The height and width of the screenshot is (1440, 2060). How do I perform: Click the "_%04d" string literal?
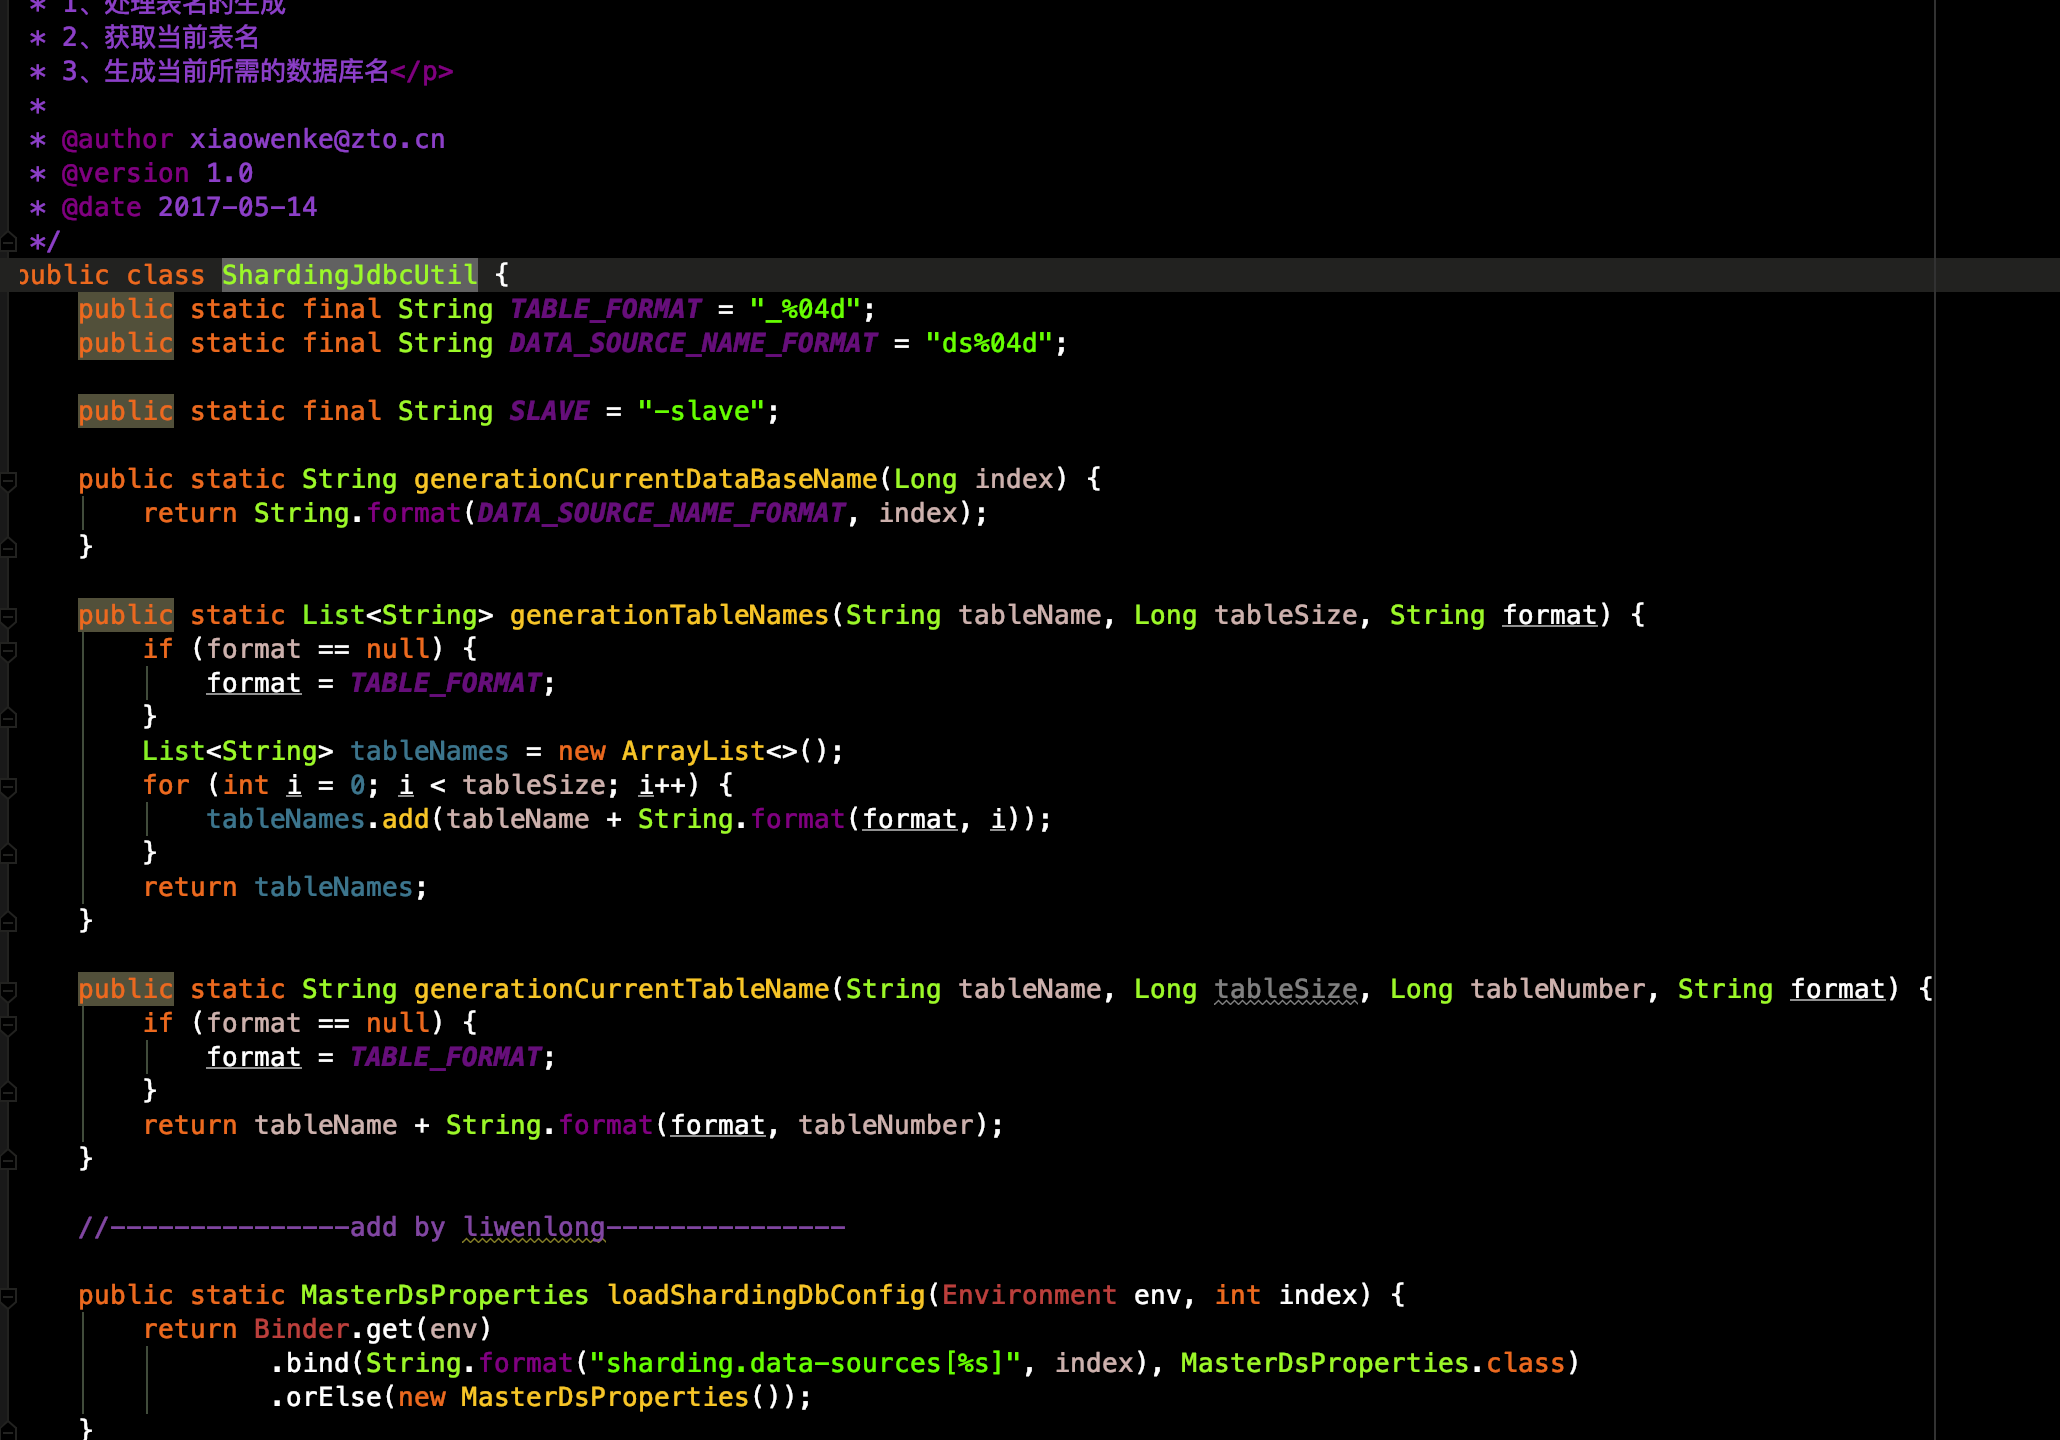(x=805, y=309)
